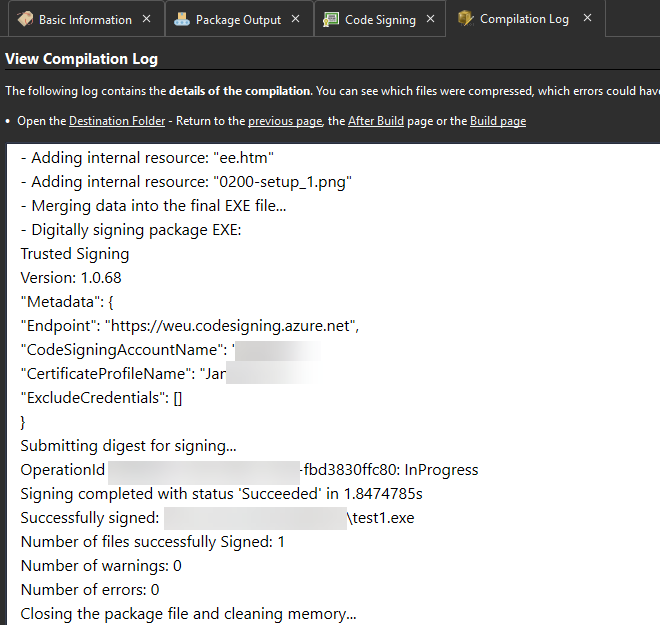Click the 'Number of errors: 0' line

pos(90,590)
